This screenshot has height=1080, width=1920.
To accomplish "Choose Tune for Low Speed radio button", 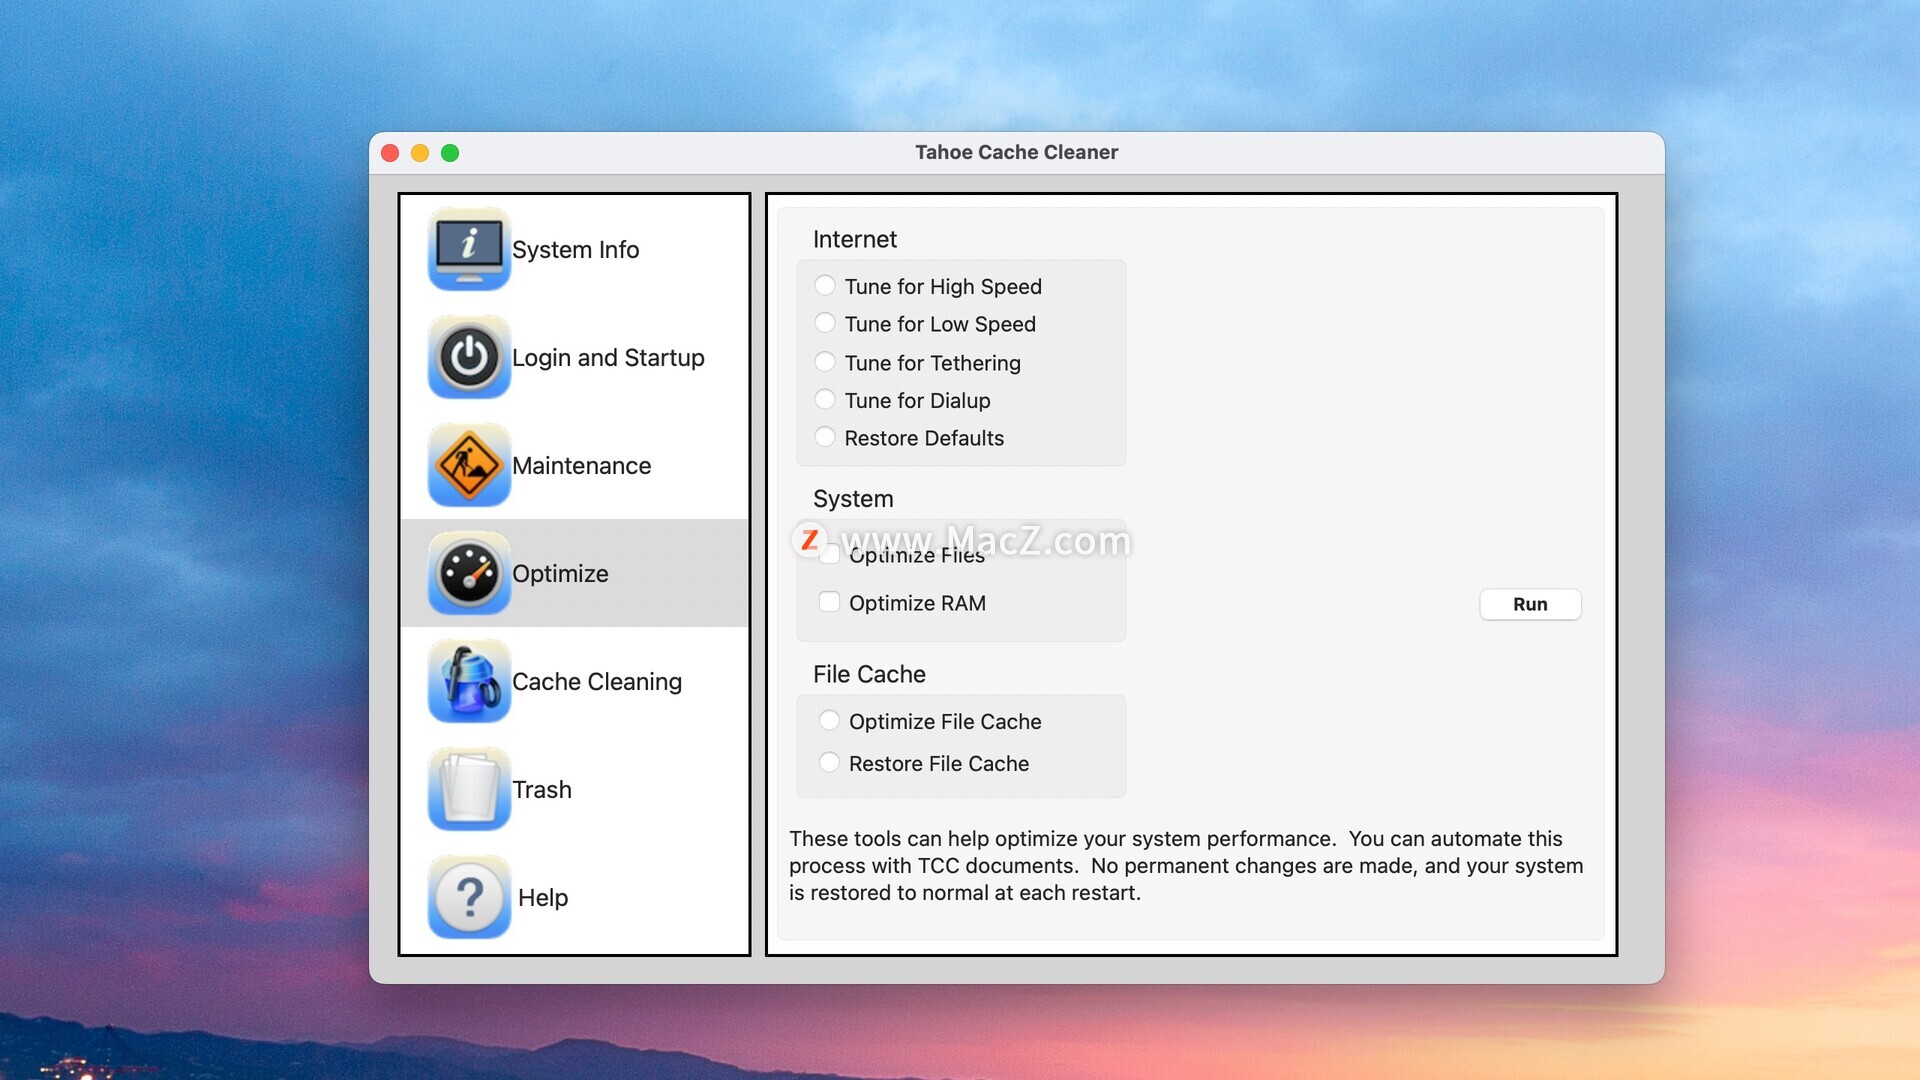I will click(825, 323).
